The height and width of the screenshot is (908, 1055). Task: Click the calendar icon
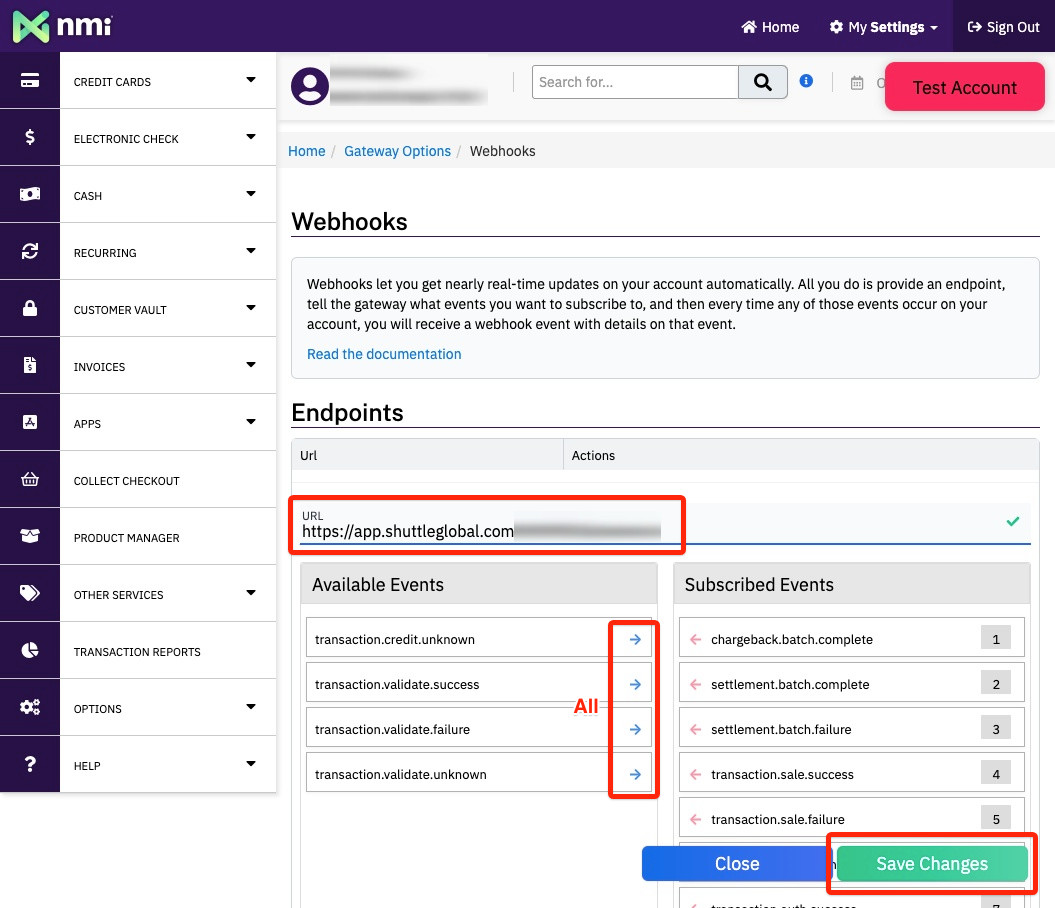[857, 83]
